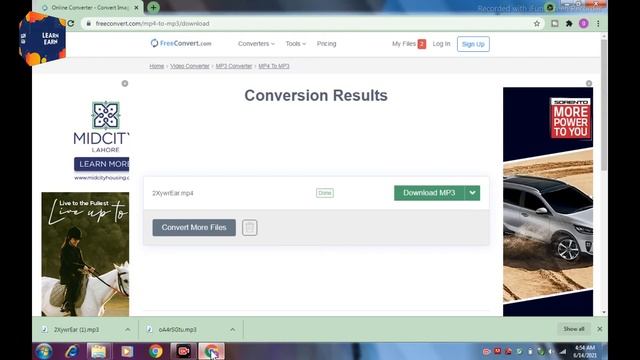The width and height of the screenshot is (640, 360).
Task: Follow the Video Converter breadcrumb link
Action: tap(190, 66)
